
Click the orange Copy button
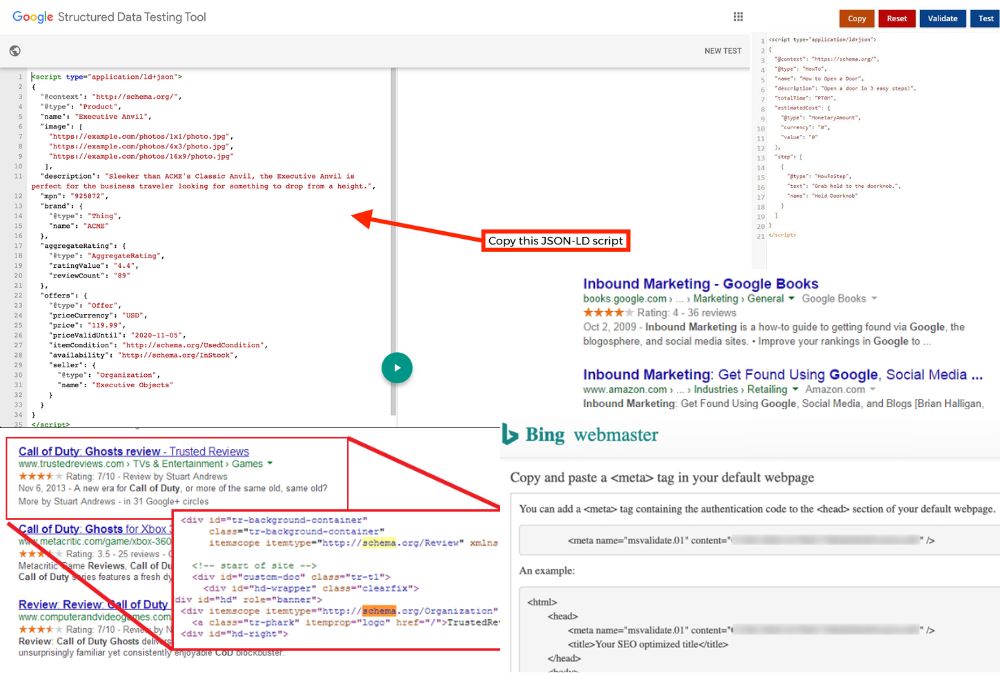pyautogui.click(x=857, y=18)
